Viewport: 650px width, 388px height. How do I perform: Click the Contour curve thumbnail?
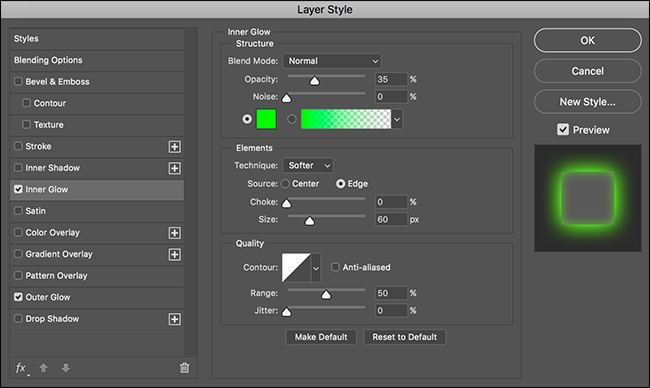[x=296, y=268]
